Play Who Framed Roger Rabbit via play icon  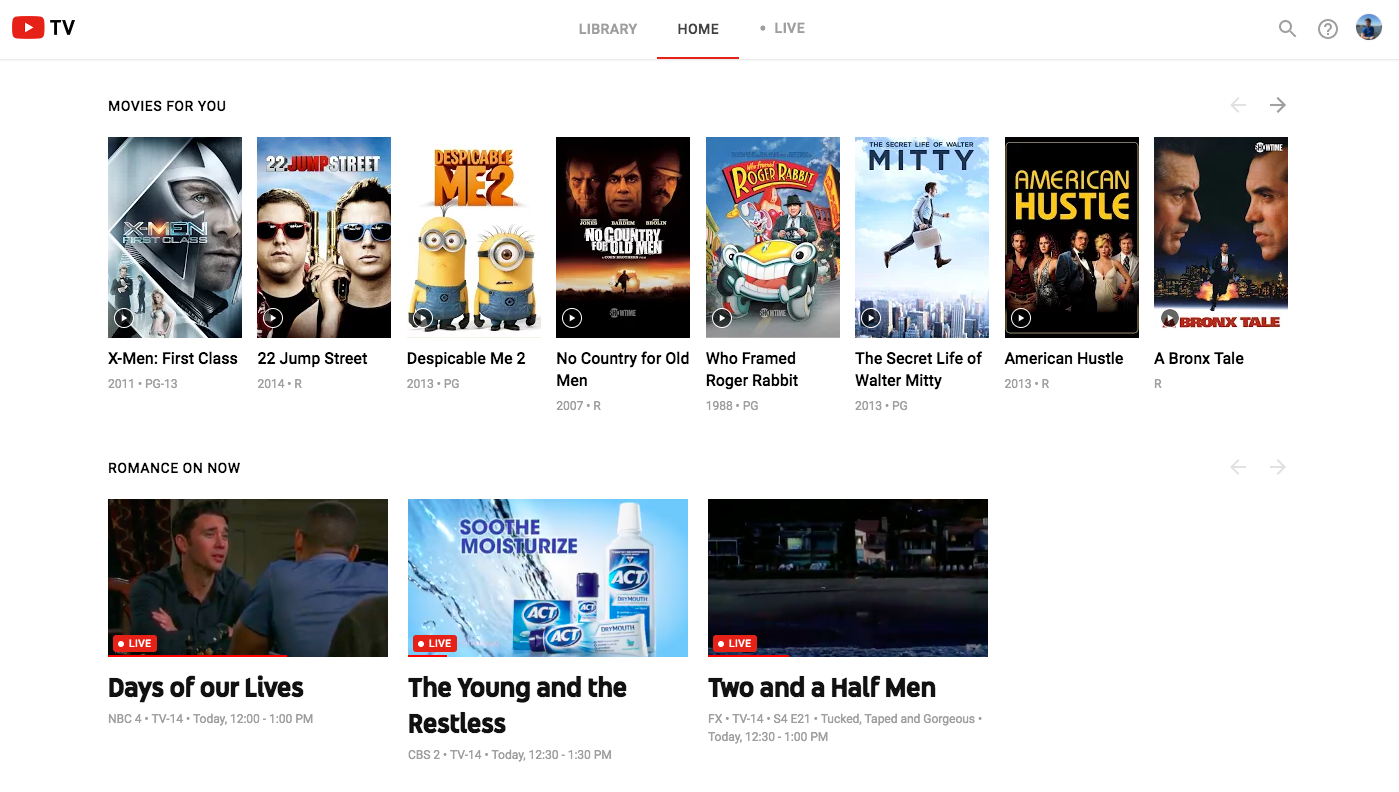pyautogui.click(x=721, y=318)
